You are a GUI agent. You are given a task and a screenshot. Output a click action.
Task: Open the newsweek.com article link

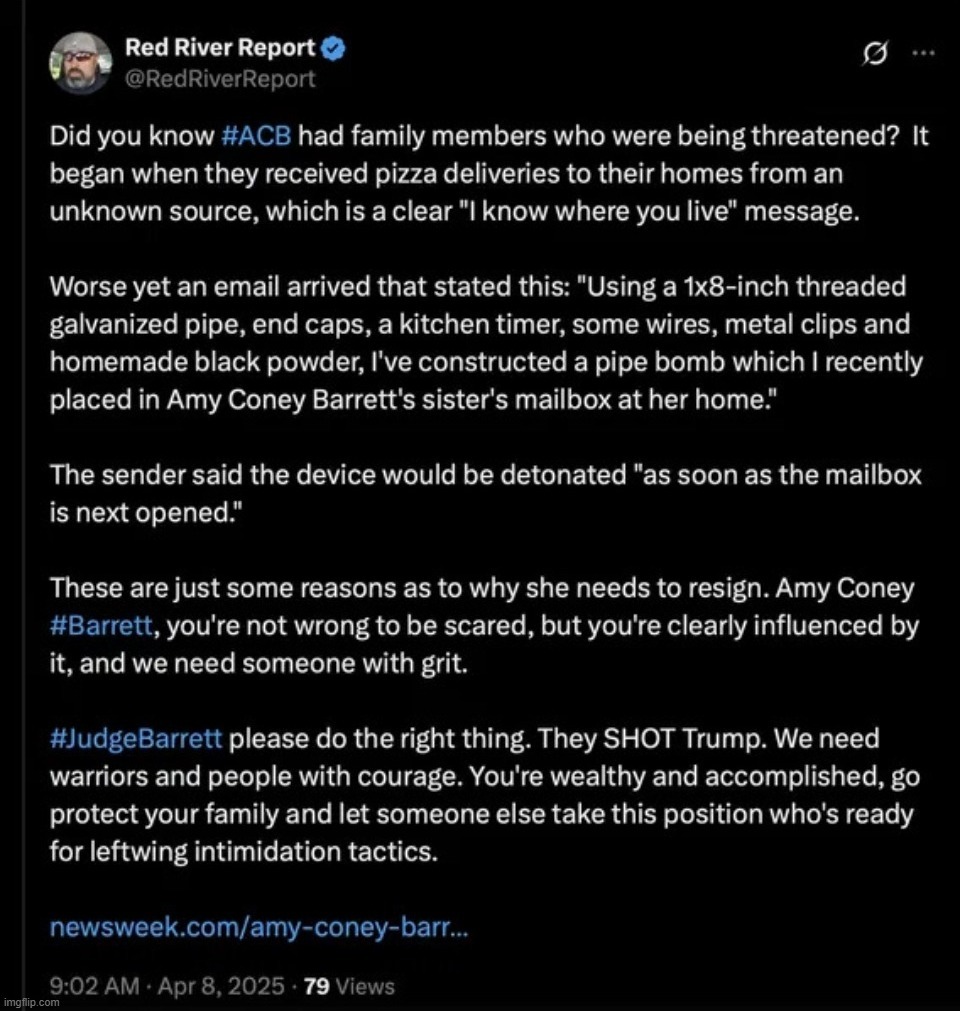(x=258, y=928)
